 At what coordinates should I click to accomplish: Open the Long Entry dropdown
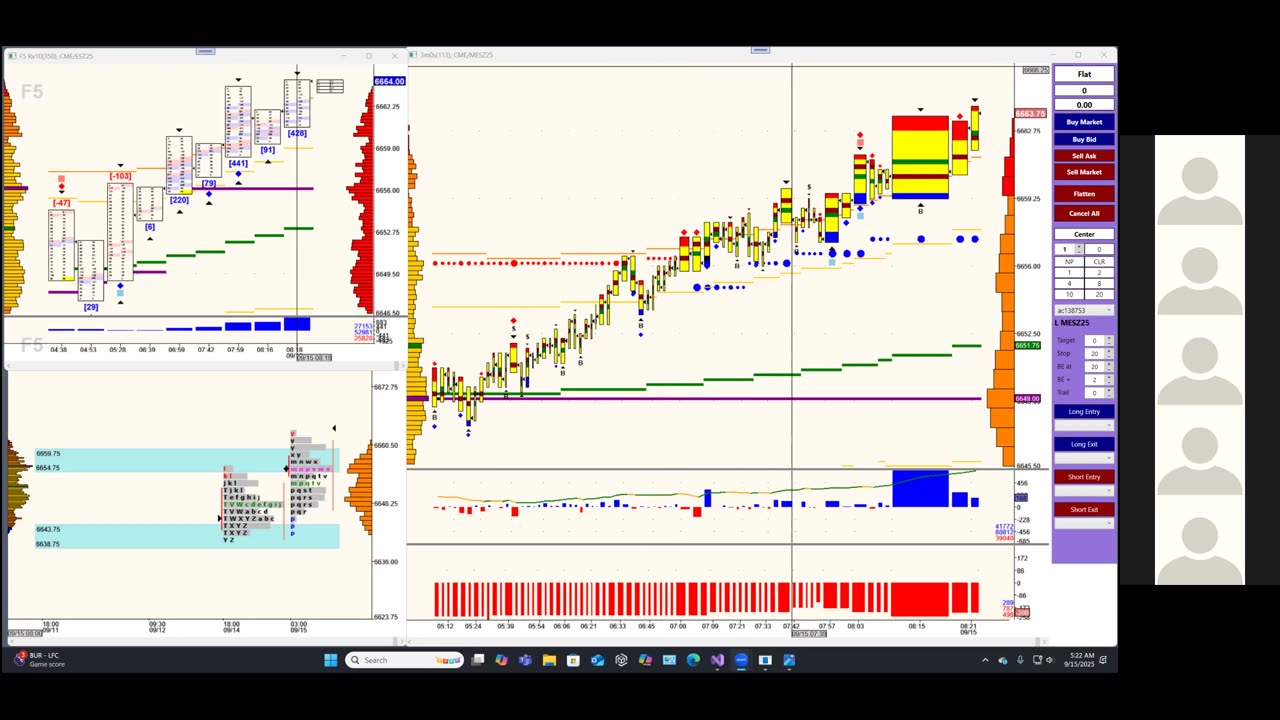[1084, 426]
